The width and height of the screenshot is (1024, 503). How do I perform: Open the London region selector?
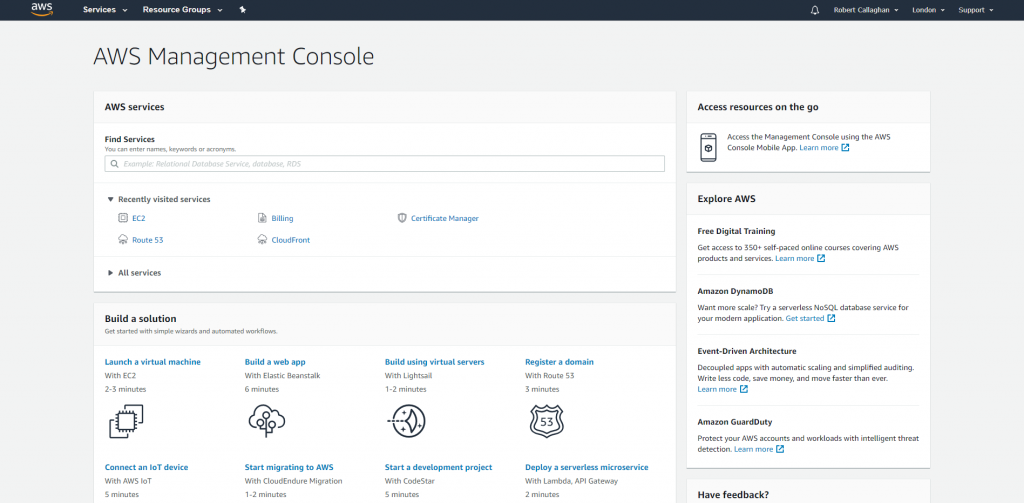[x=927, y=10]
